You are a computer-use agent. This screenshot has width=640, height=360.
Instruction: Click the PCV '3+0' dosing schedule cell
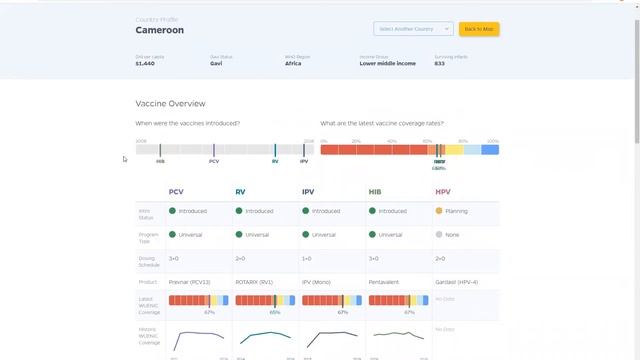point(173,258)
